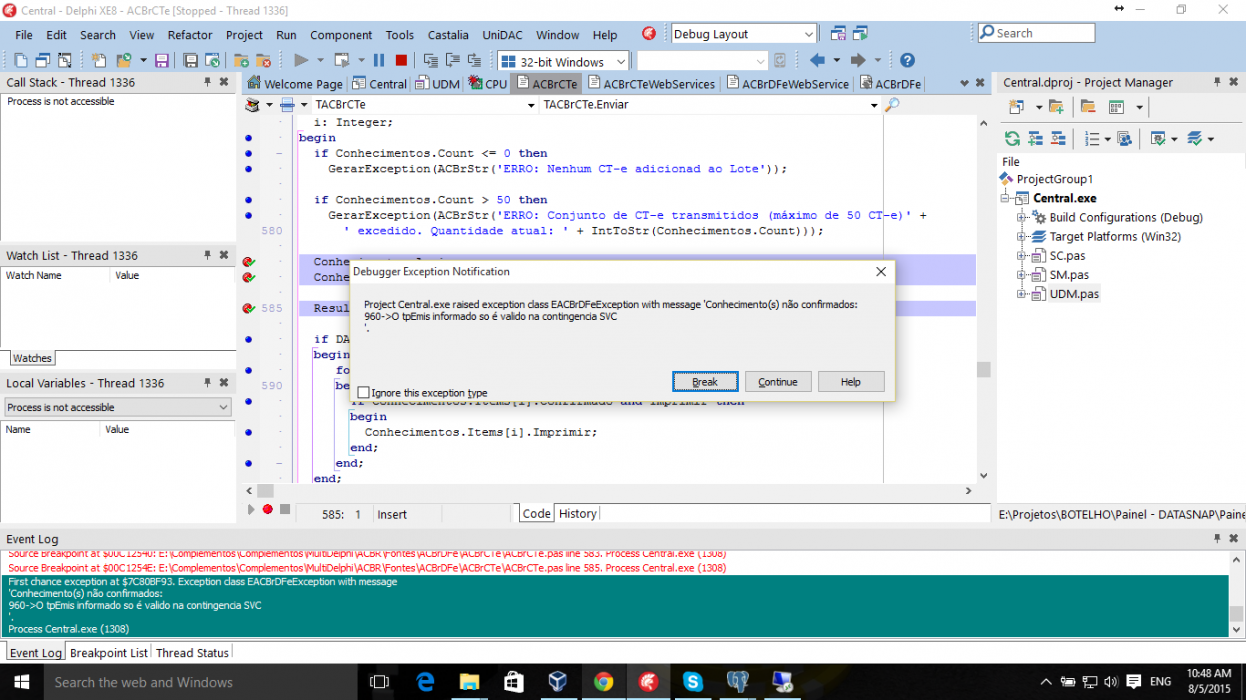Click the Pause debugger toolbar icon
Screen dimensions: 1246x700
click(379, 60)
